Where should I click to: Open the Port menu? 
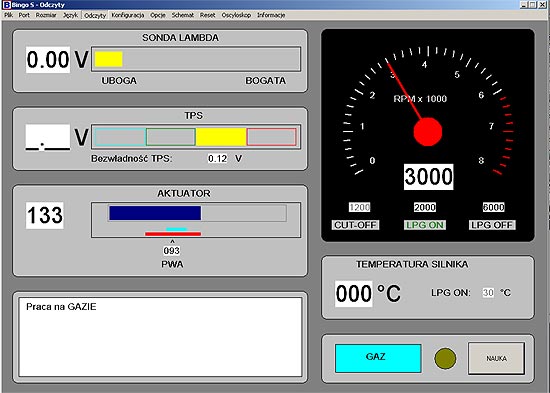click(x=24, y=15)
